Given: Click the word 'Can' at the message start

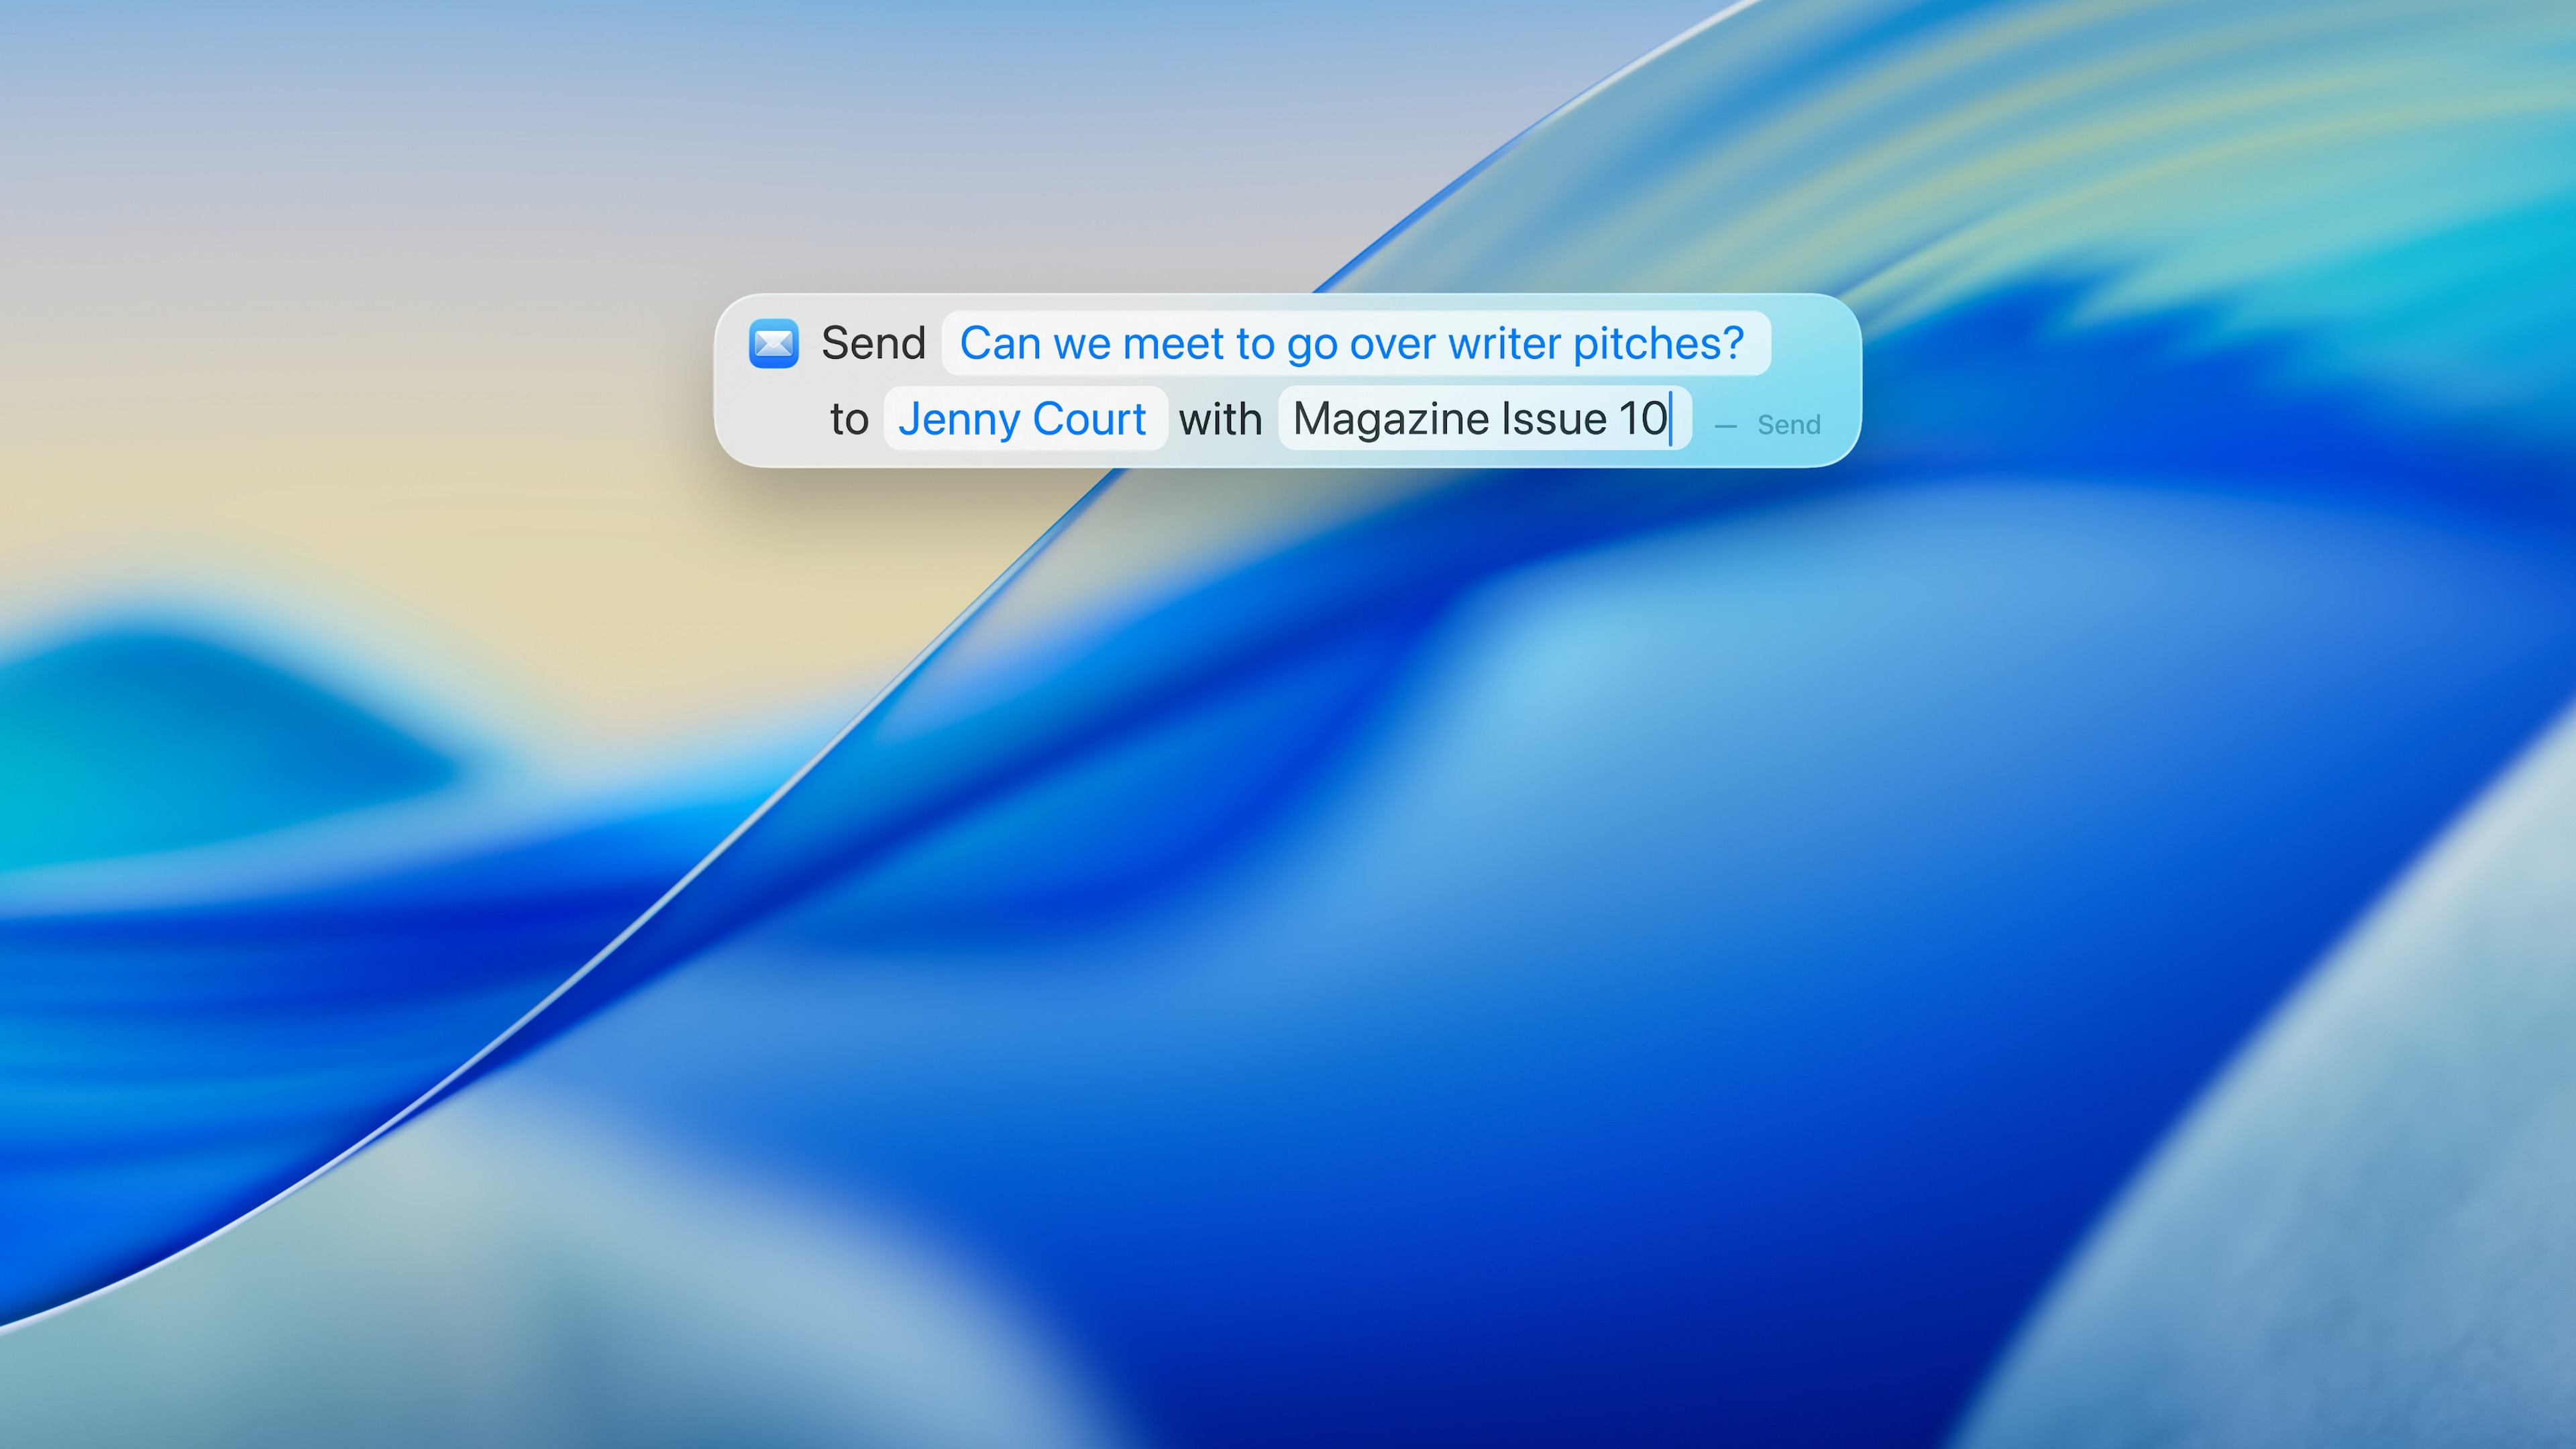Looking at the screenshot, I should pyautogui.click(x=1000, y=344).
